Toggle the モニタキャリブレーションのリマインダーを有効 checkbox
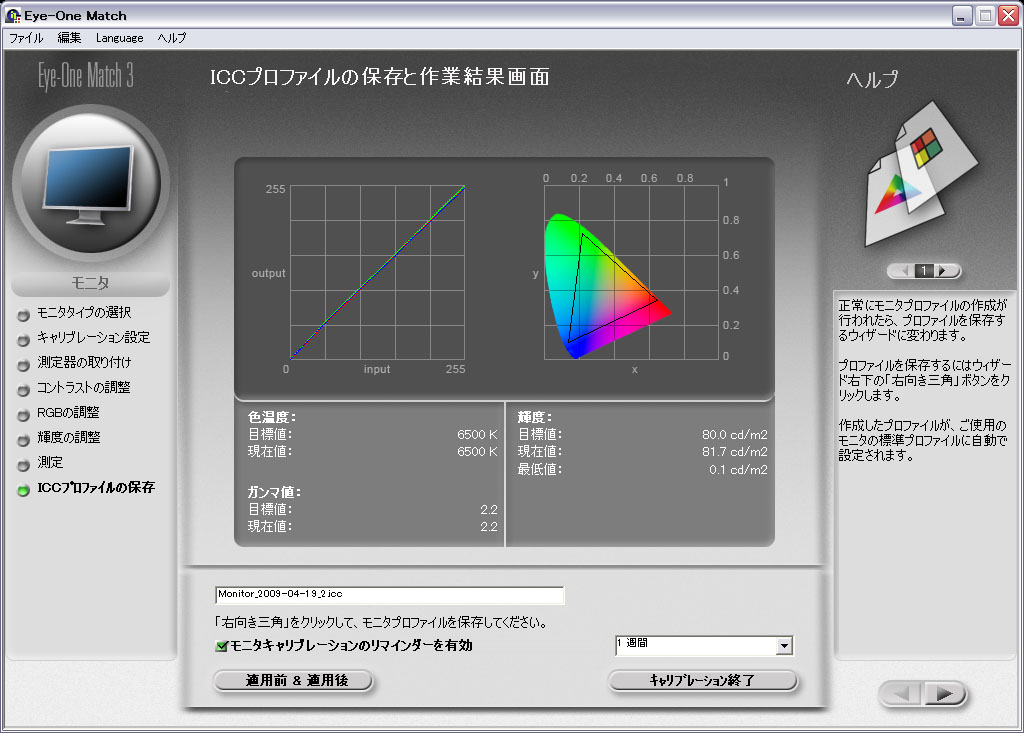Viewport: 1024px width, 733px height. click(222, 646)
